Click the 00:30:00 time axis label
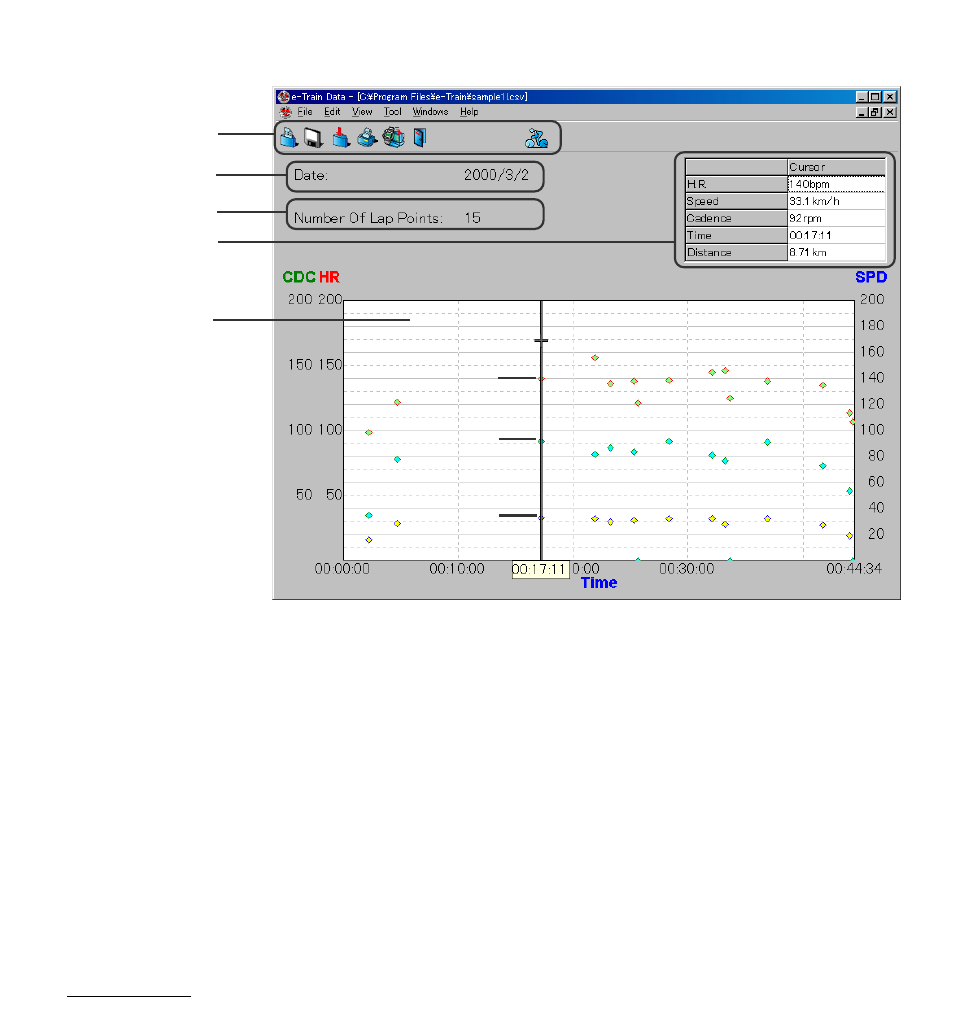This screenshot has width=954, height=1020. (687, 569)
